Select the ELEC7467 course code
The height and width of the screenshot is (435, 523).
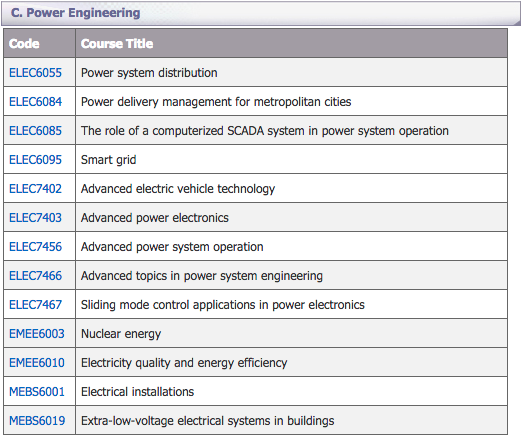click(x=35, y=305)
